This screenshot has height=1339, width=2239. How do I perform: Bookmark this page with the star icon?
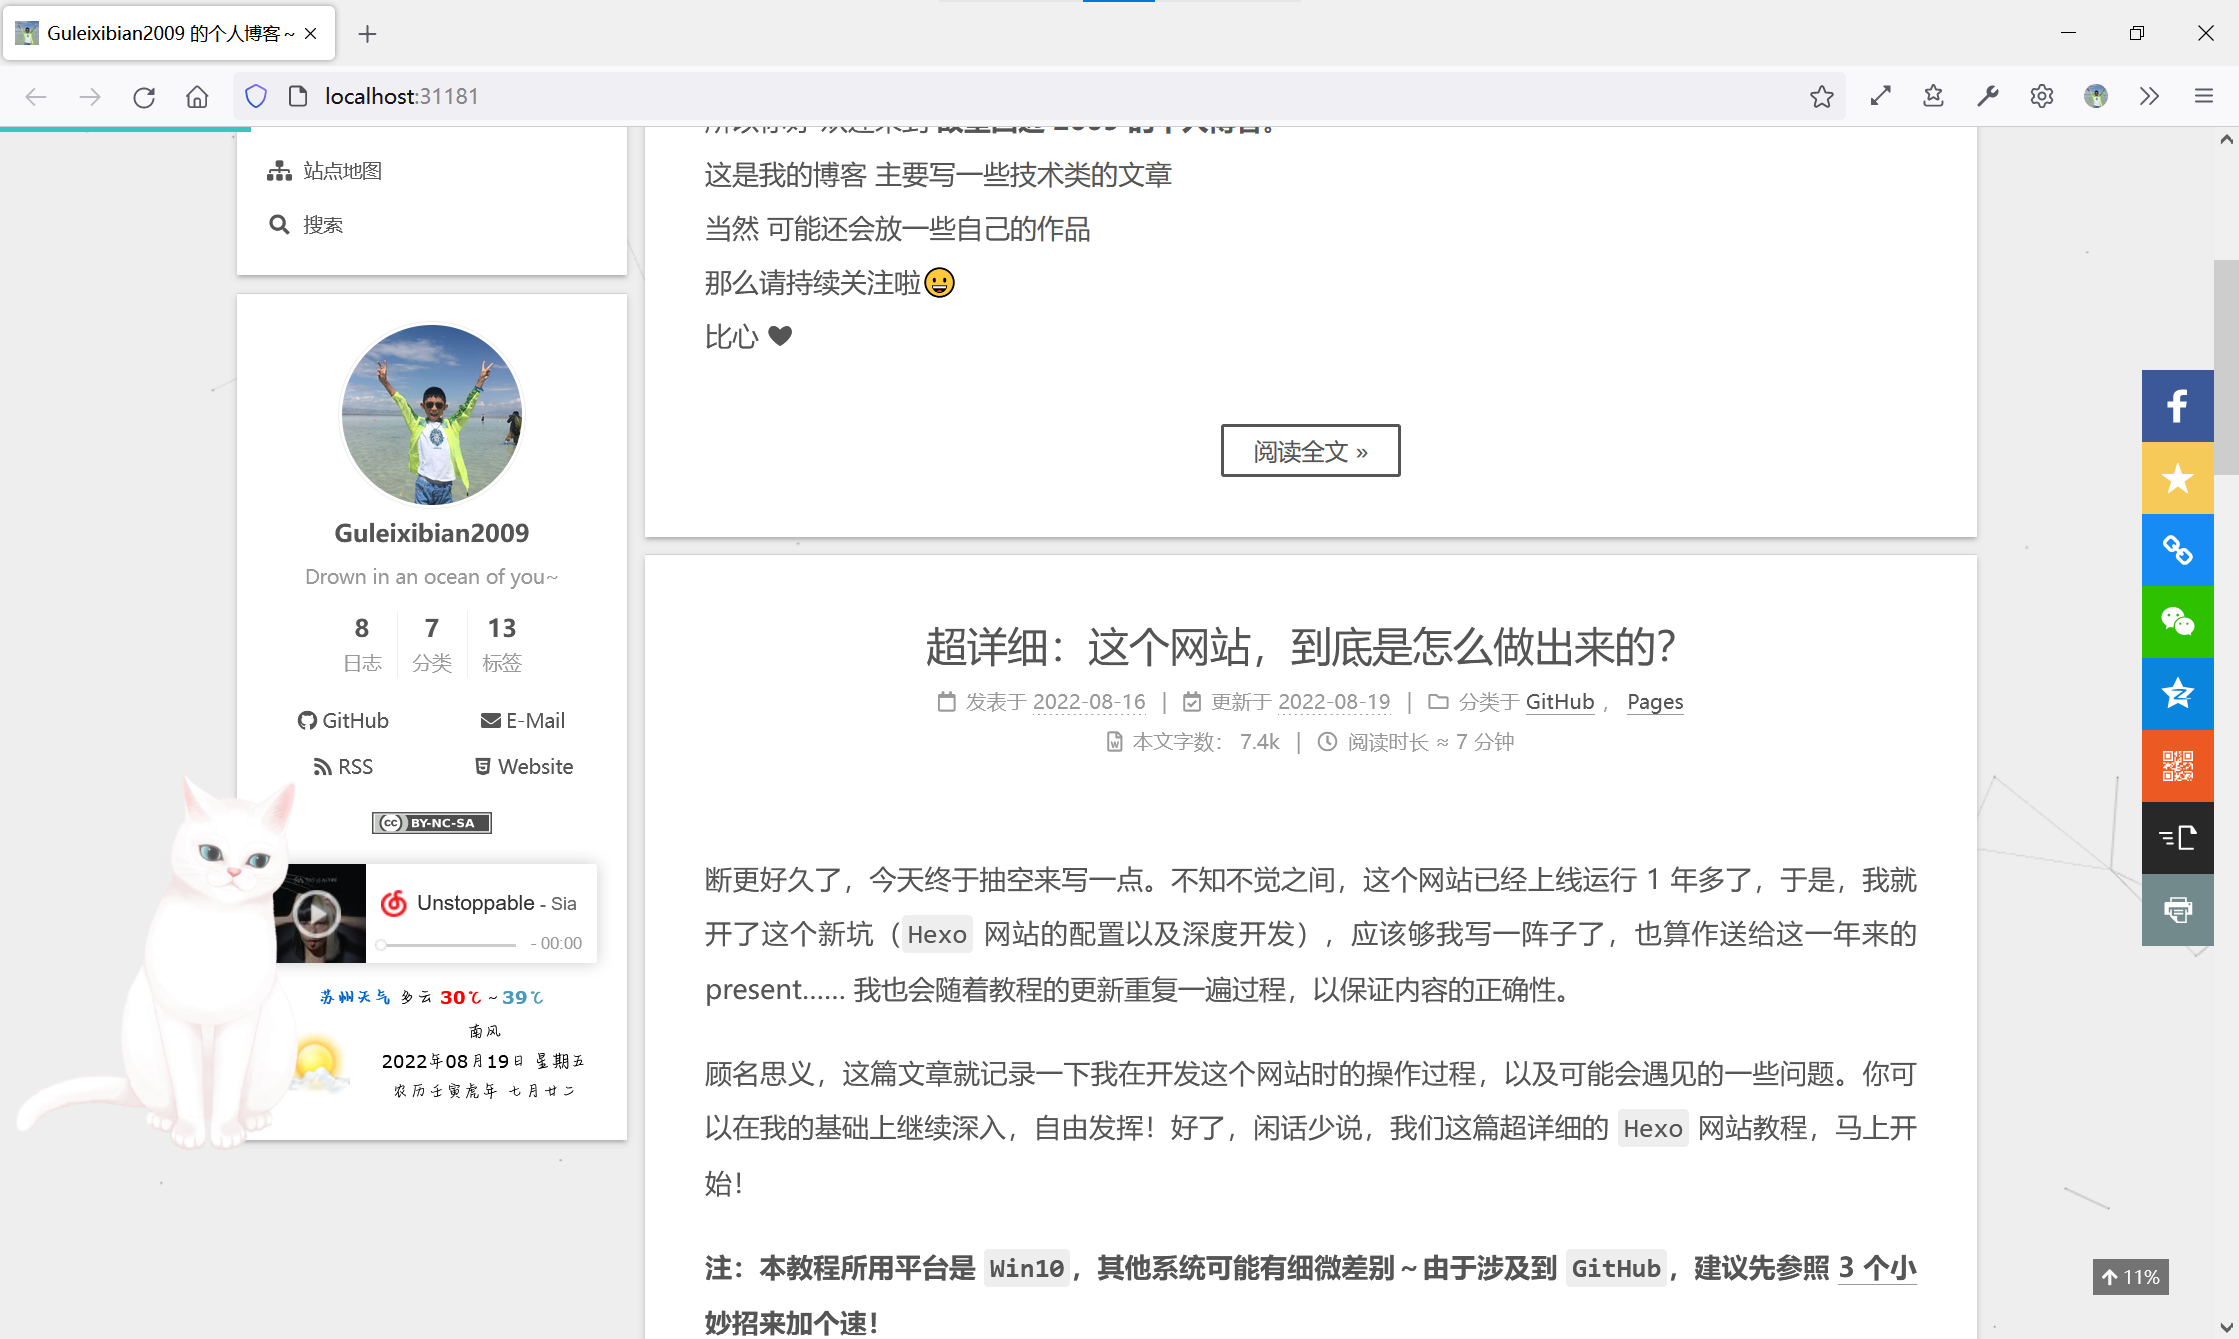click(1821, 96)
